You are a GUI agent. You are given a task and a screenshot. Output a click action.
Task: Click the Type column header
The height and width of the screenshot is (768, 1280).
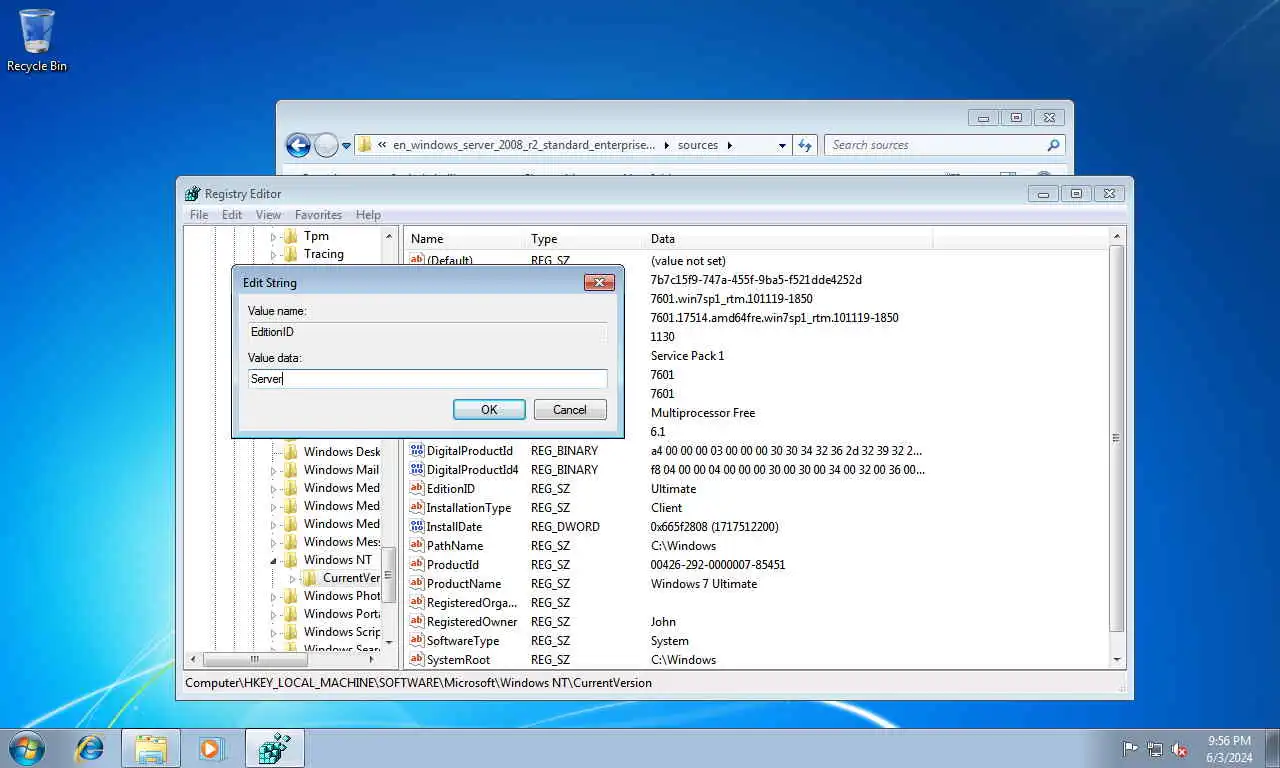[x=584, y=239]
